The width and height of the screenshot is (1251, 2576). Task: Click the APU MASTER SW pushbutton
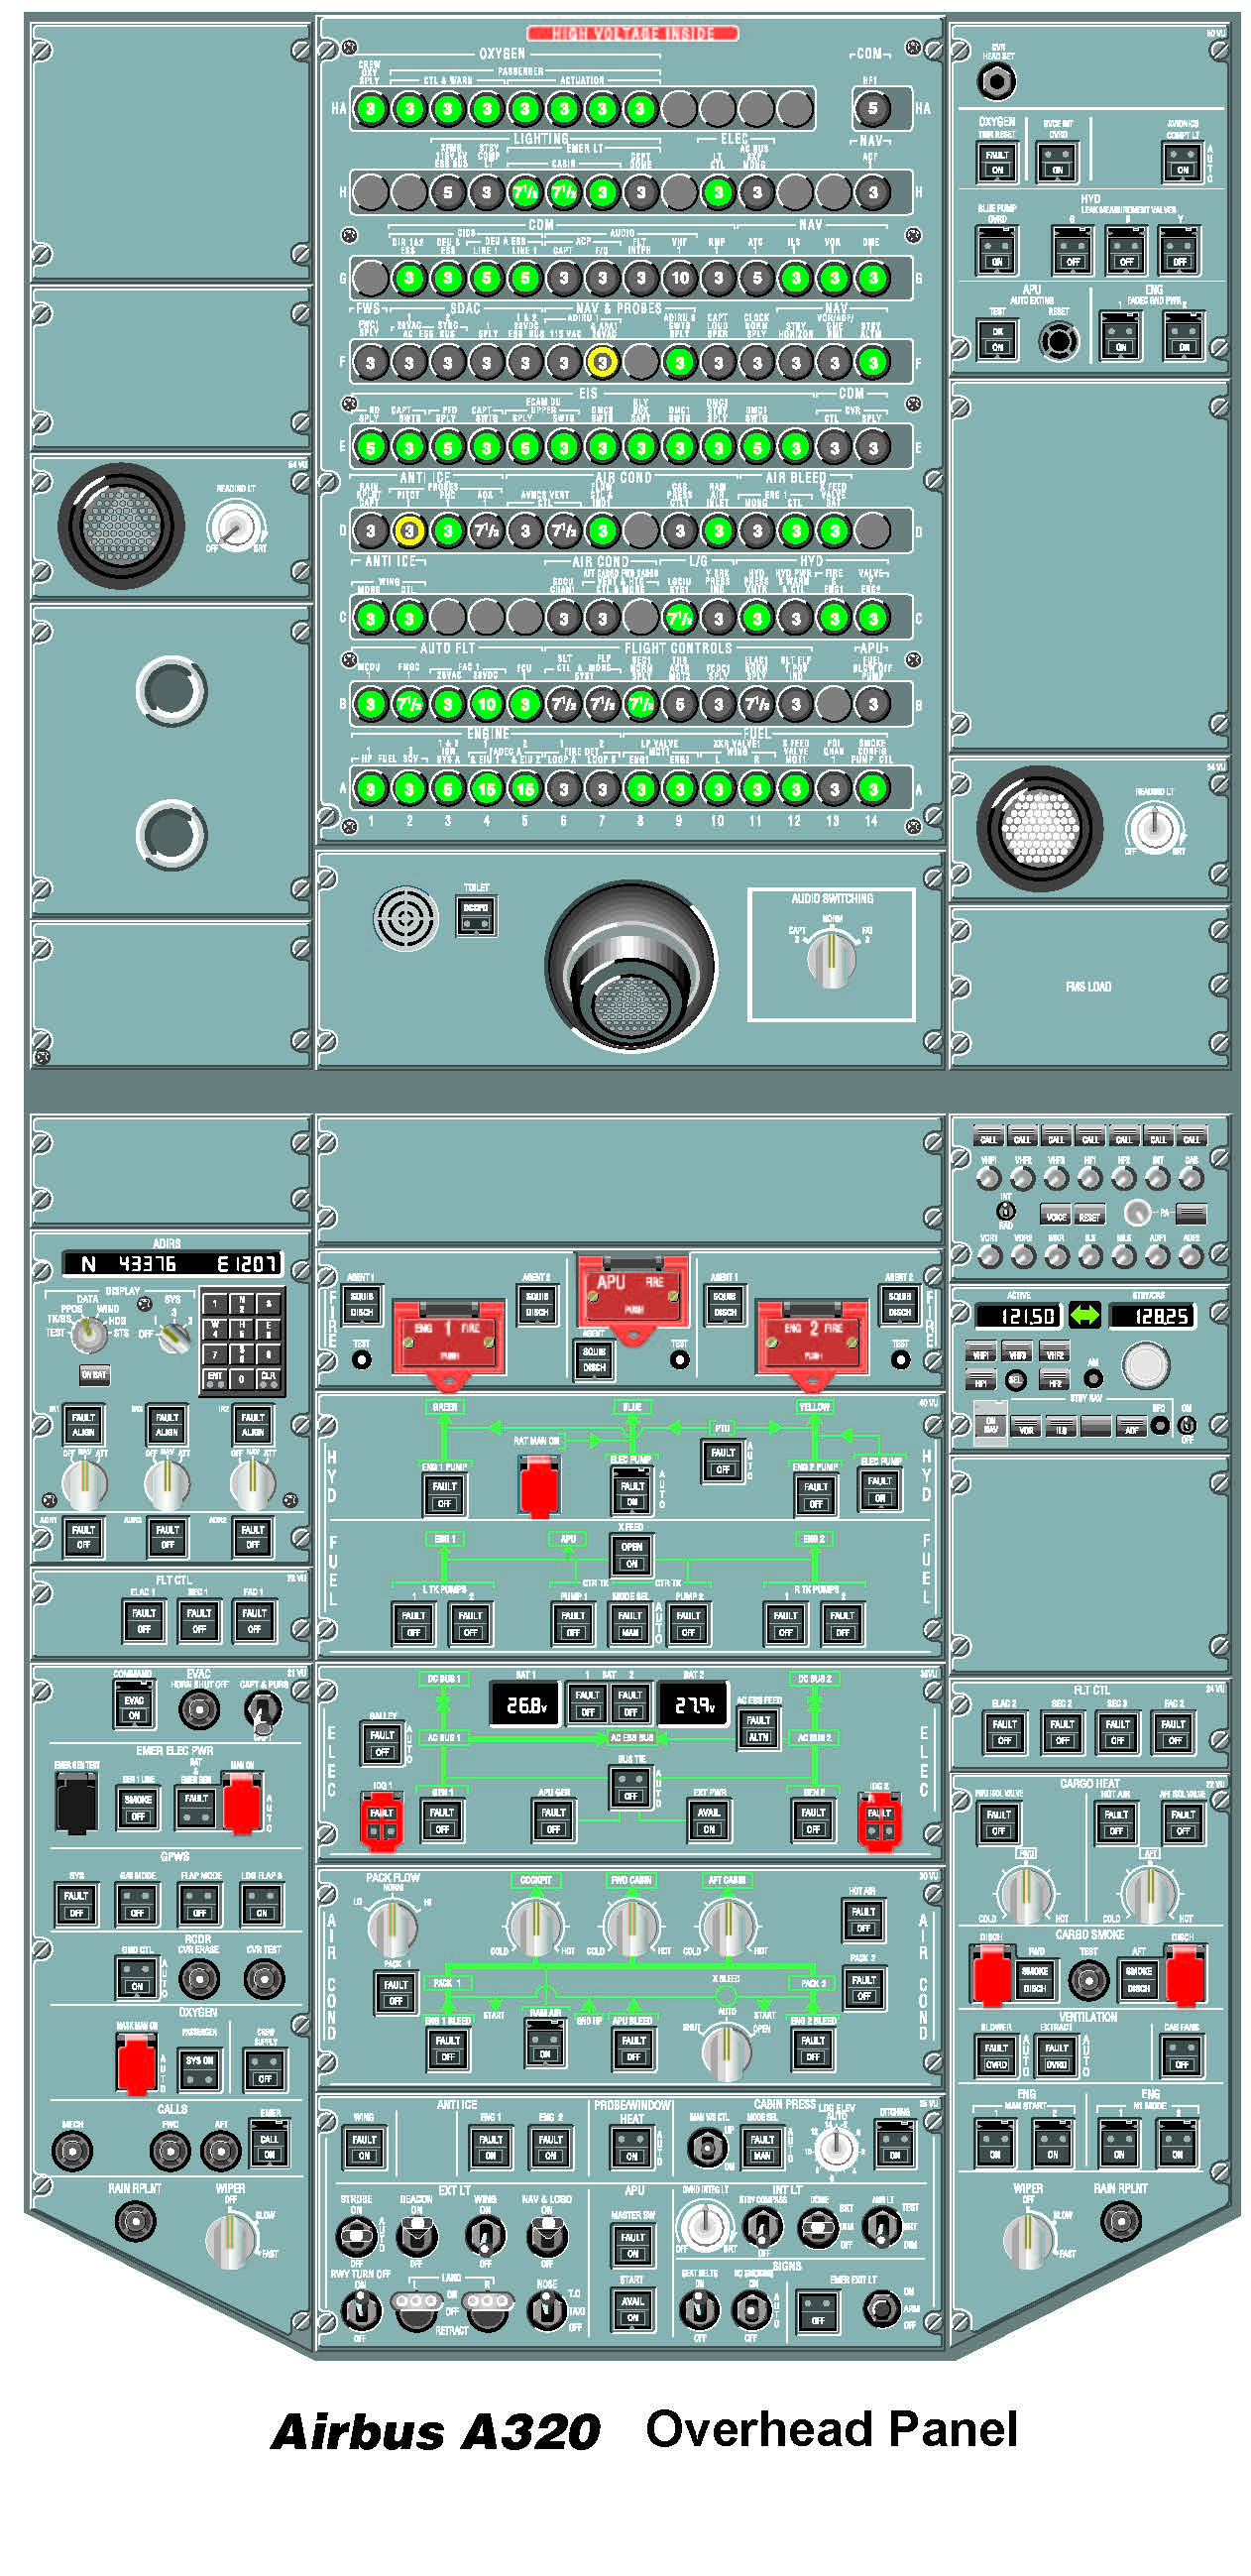coord(632,2245)
